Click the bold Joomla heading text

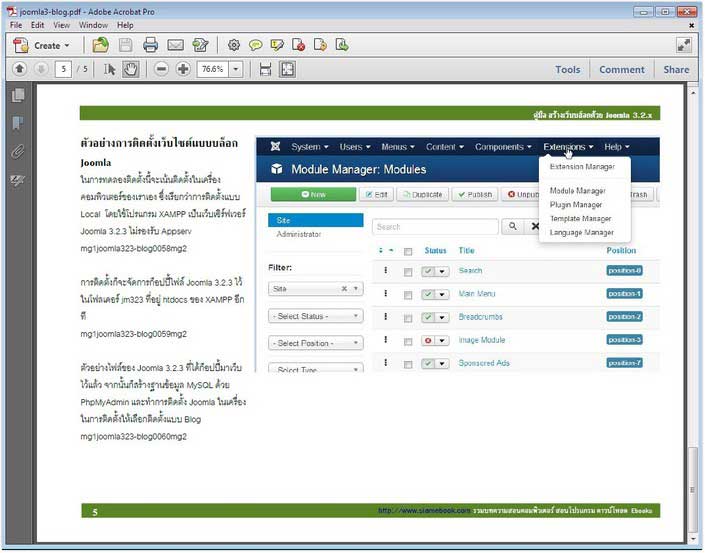[96, 163]
